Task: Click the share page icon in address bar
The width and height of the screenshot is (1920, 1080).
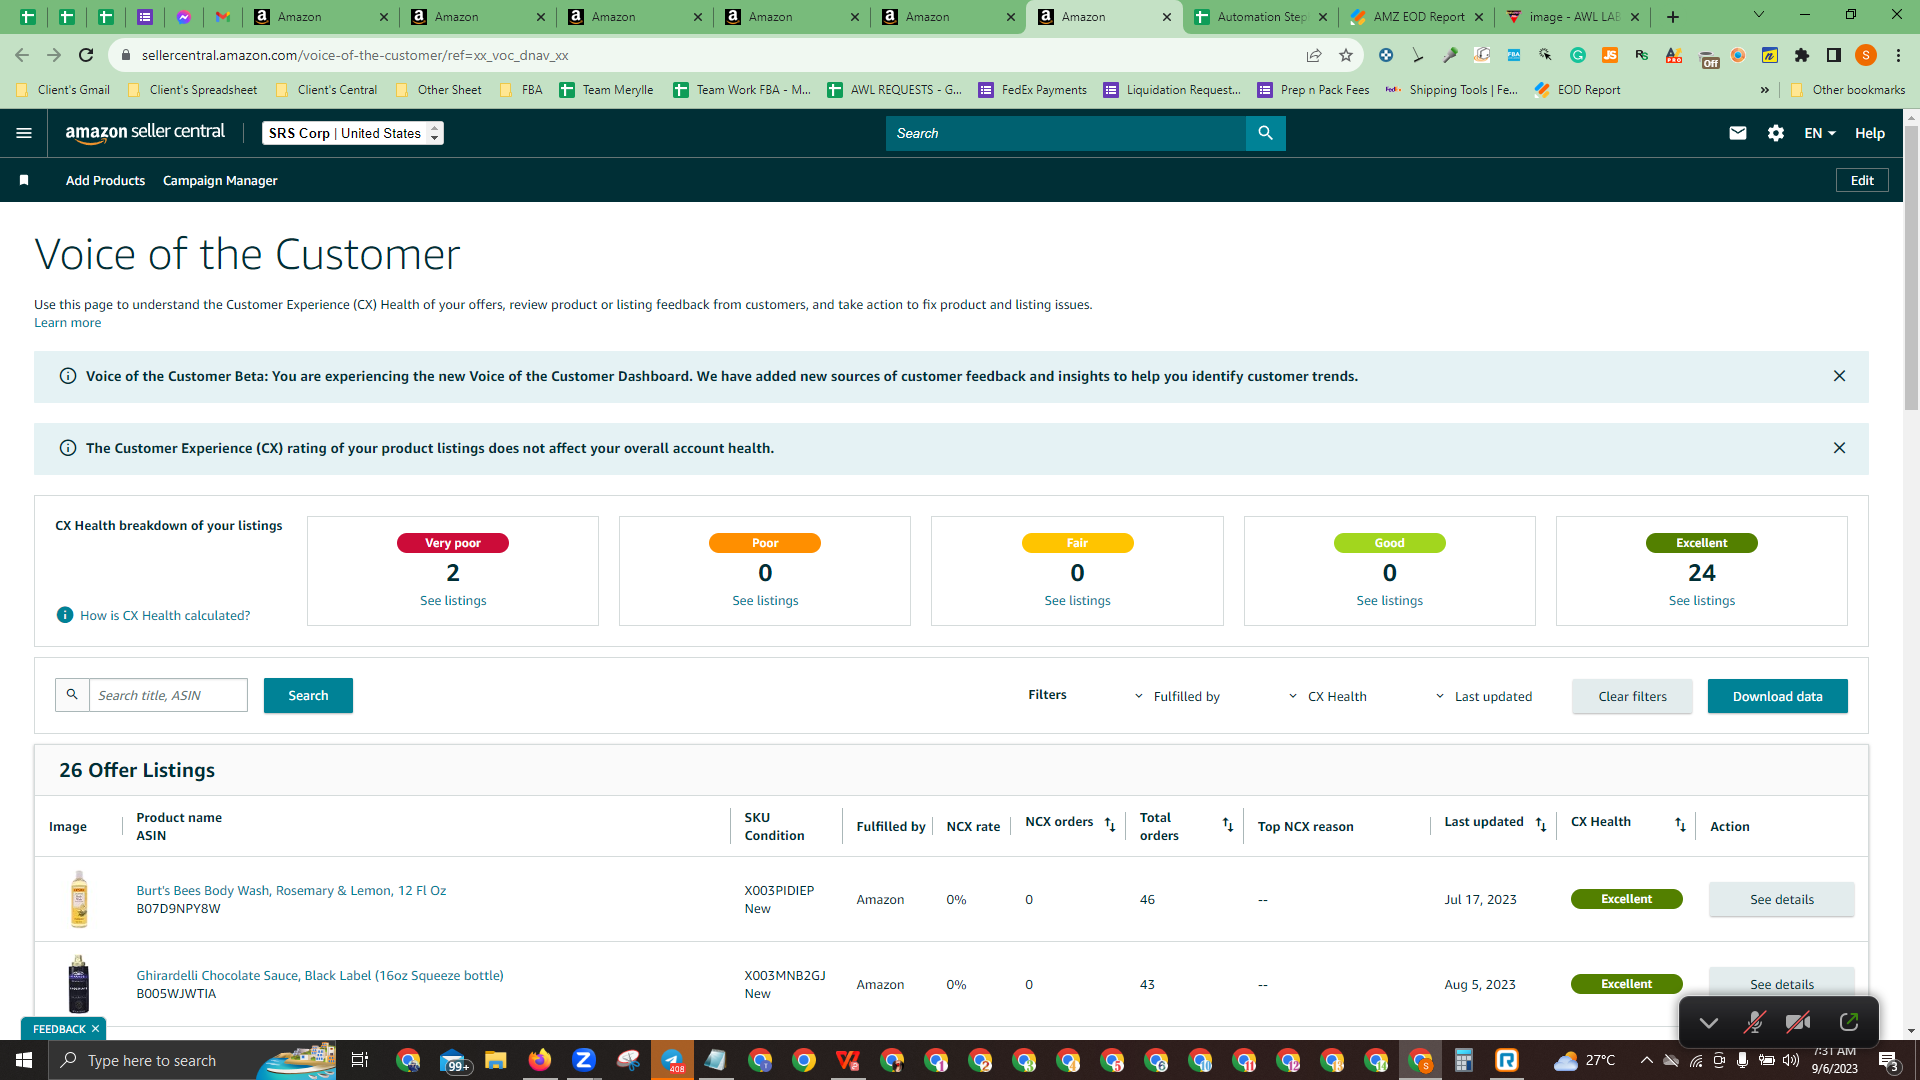Action: (x=1314, y=55)
